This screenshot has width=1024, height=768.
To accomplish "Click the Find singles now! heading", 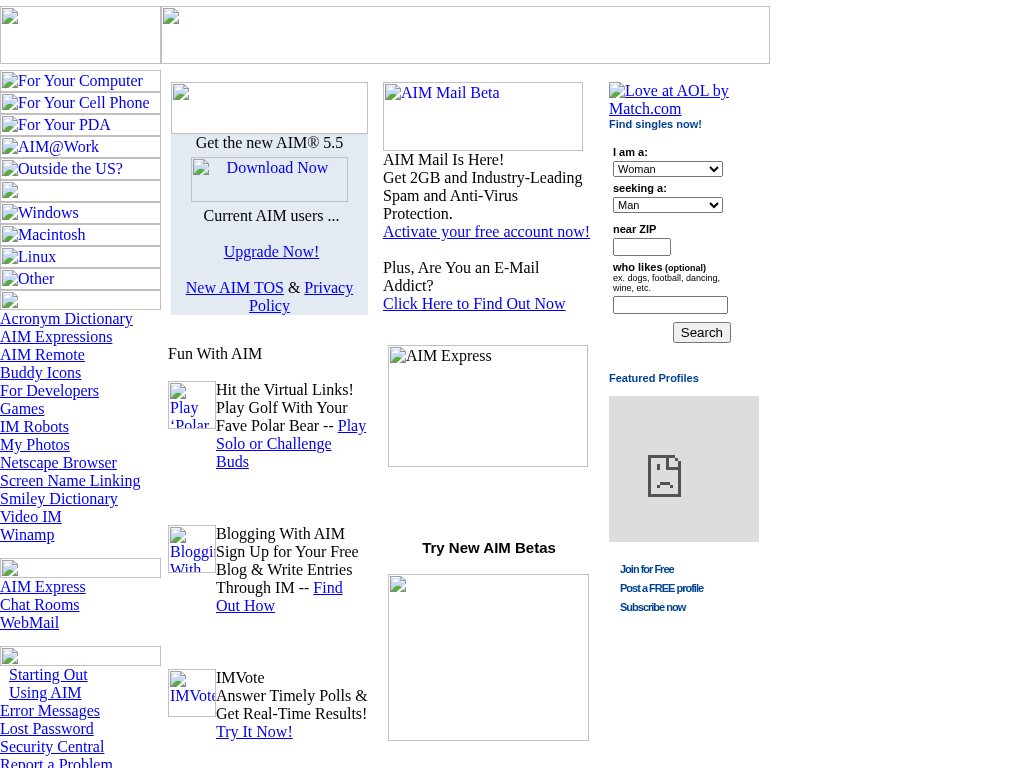I will (655, 124).
